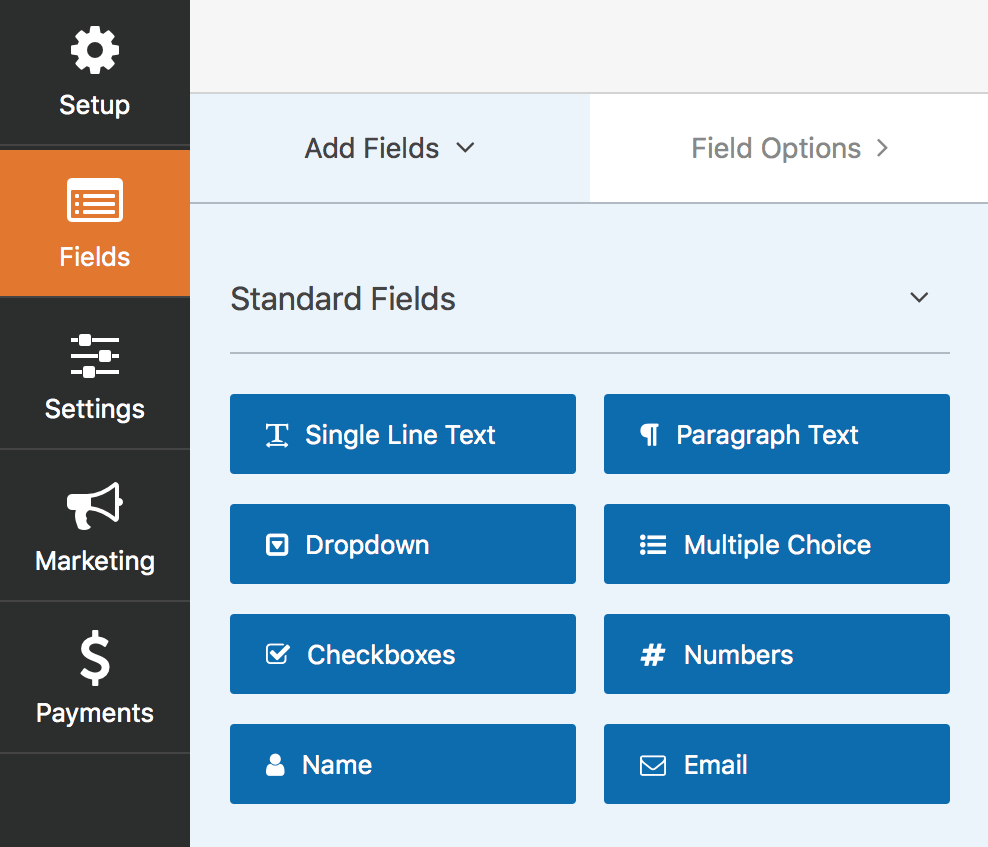
Task: Add a Multiple Choice field
Action: click(777, 544)
